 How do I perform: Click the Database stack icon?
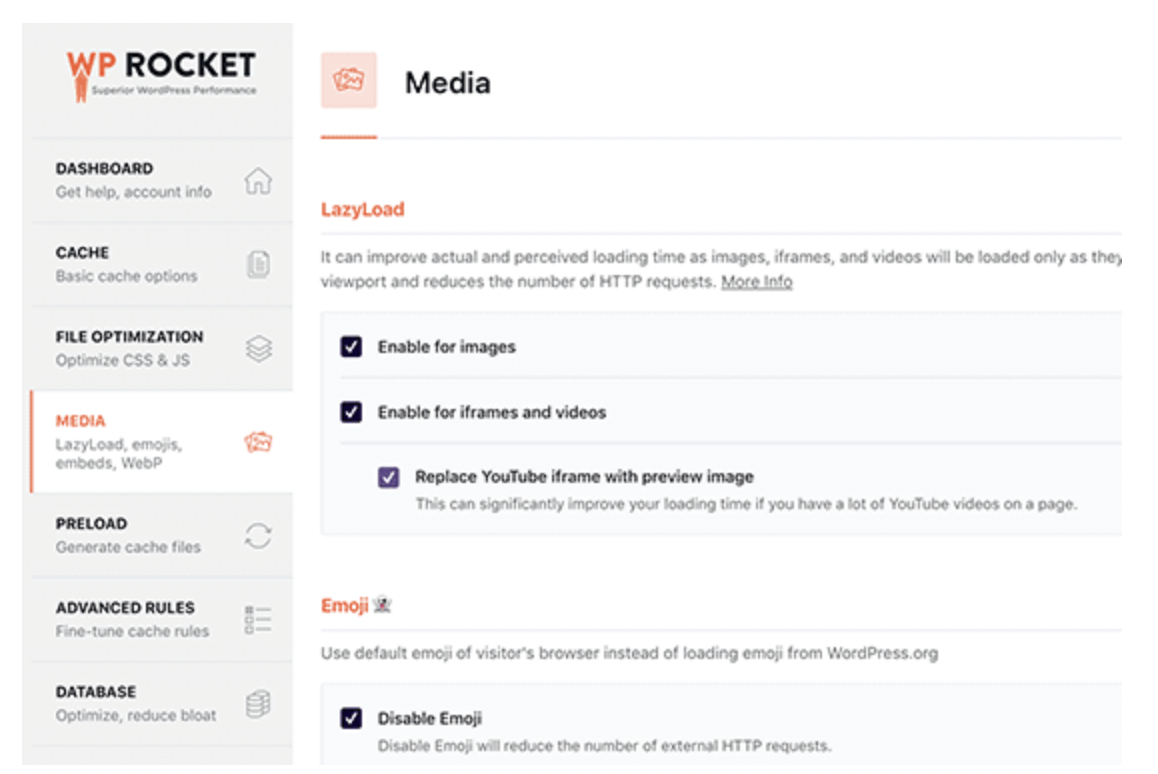pos(258,704)
